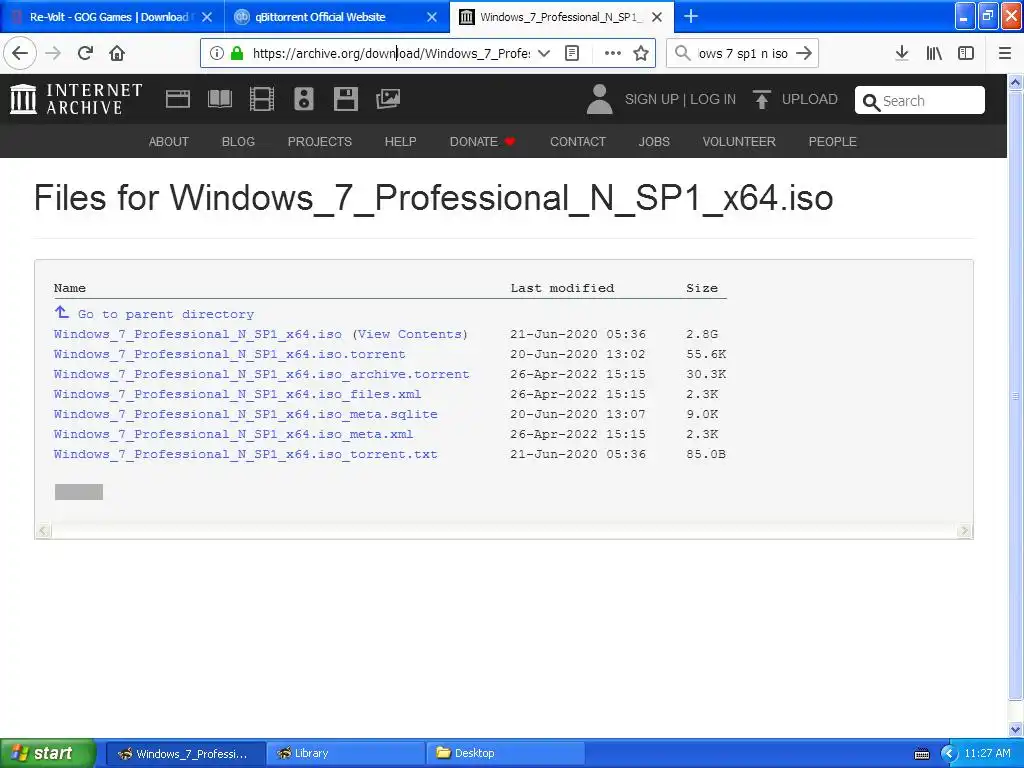Open the iso_meta.xml link

pyautogui.click(x=234, y=434)
